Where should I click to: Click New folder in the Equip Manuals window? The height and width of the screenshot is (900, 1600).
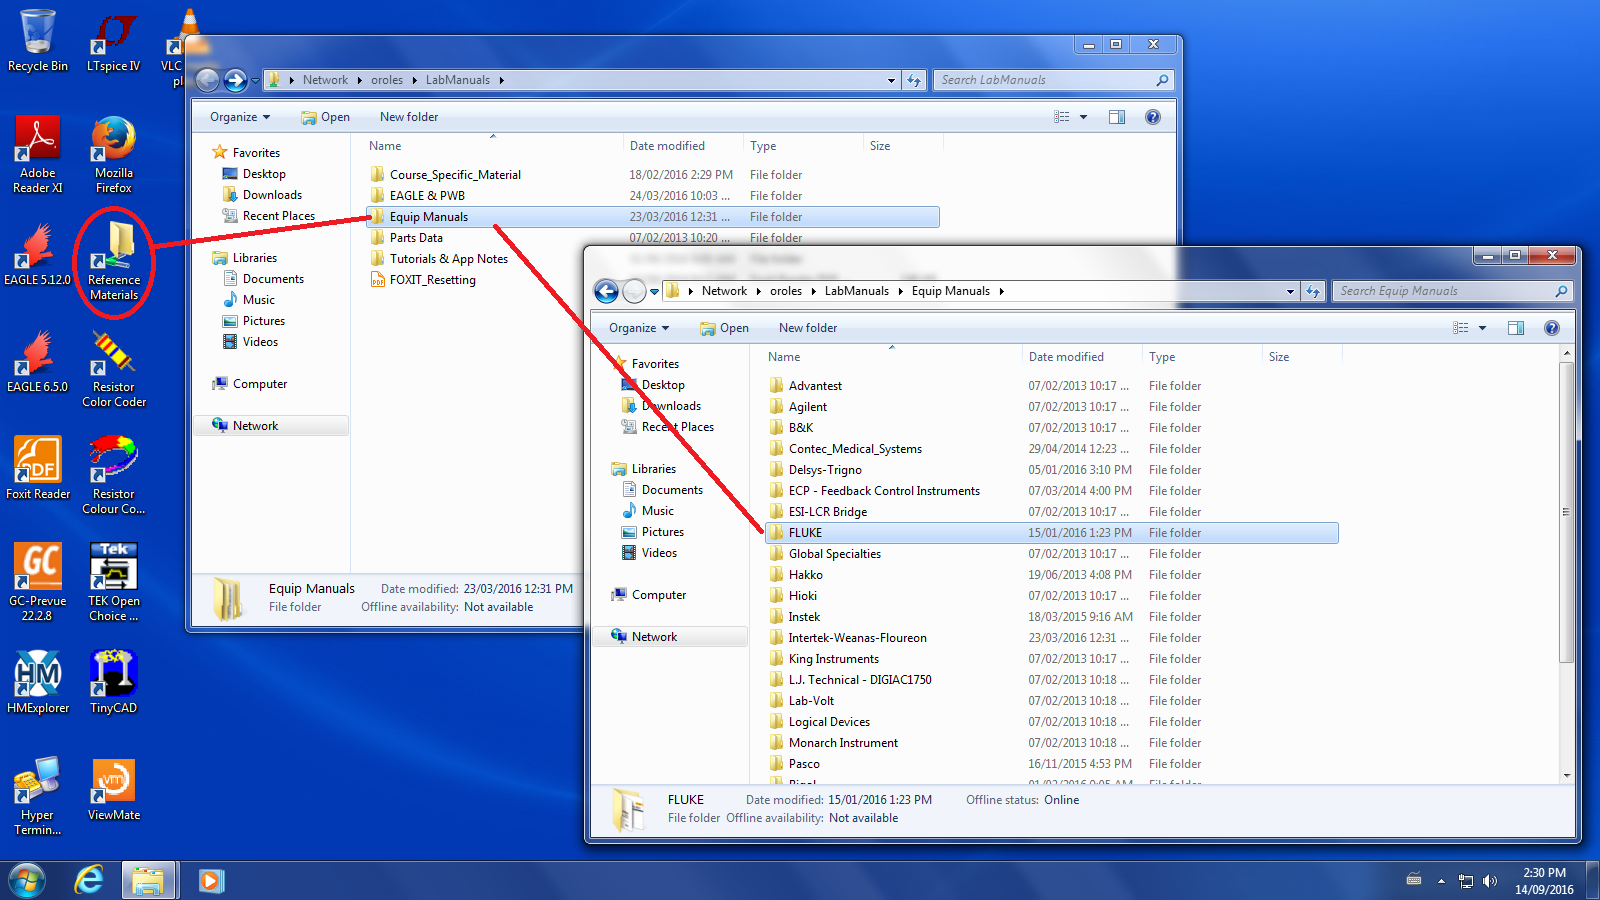pyautogui.click(x=808, y=328)
